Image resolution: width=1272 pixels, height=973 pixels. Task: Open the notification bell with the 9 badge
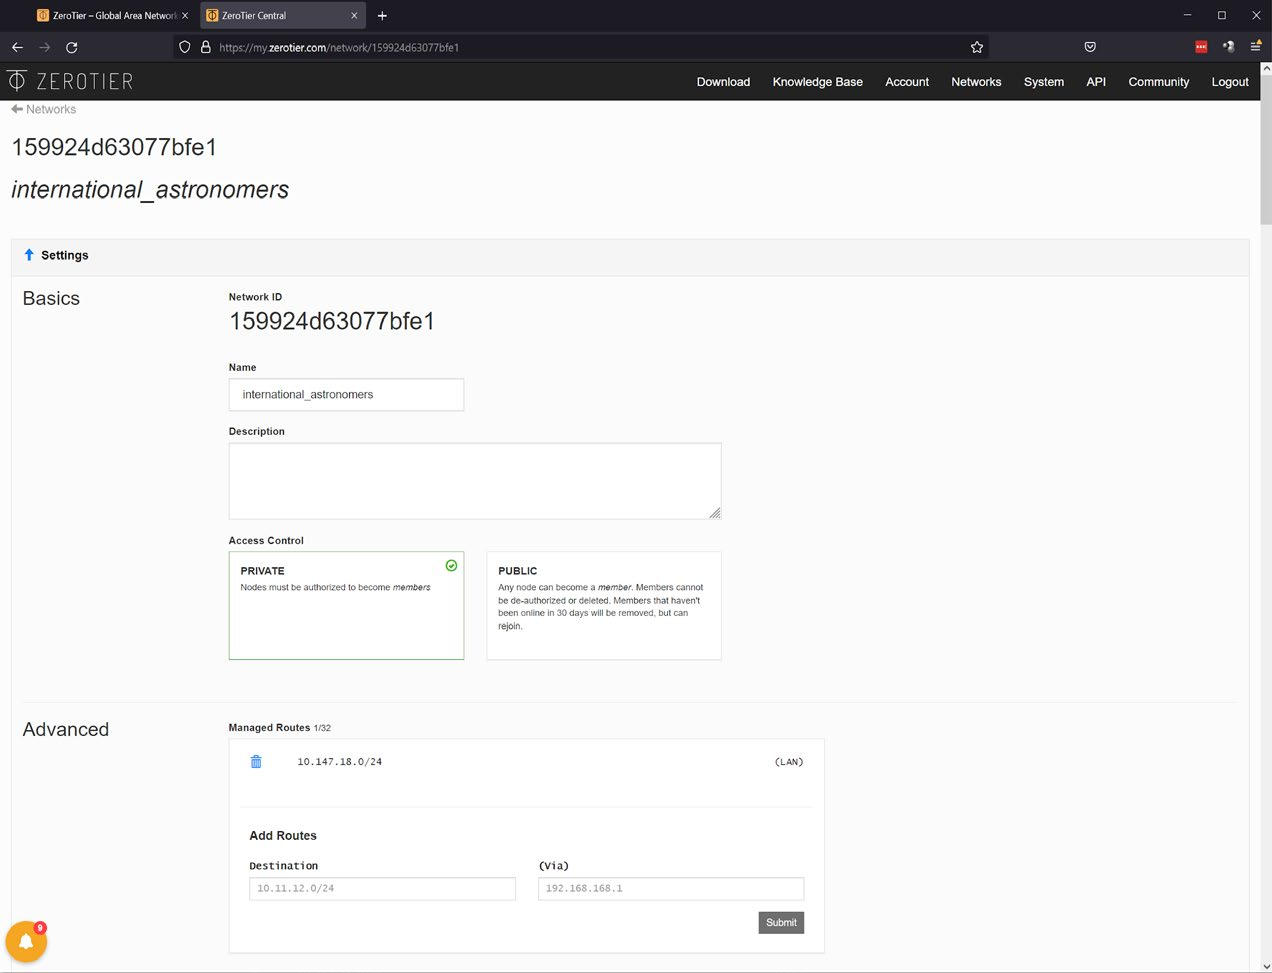[x=26, y=941]
